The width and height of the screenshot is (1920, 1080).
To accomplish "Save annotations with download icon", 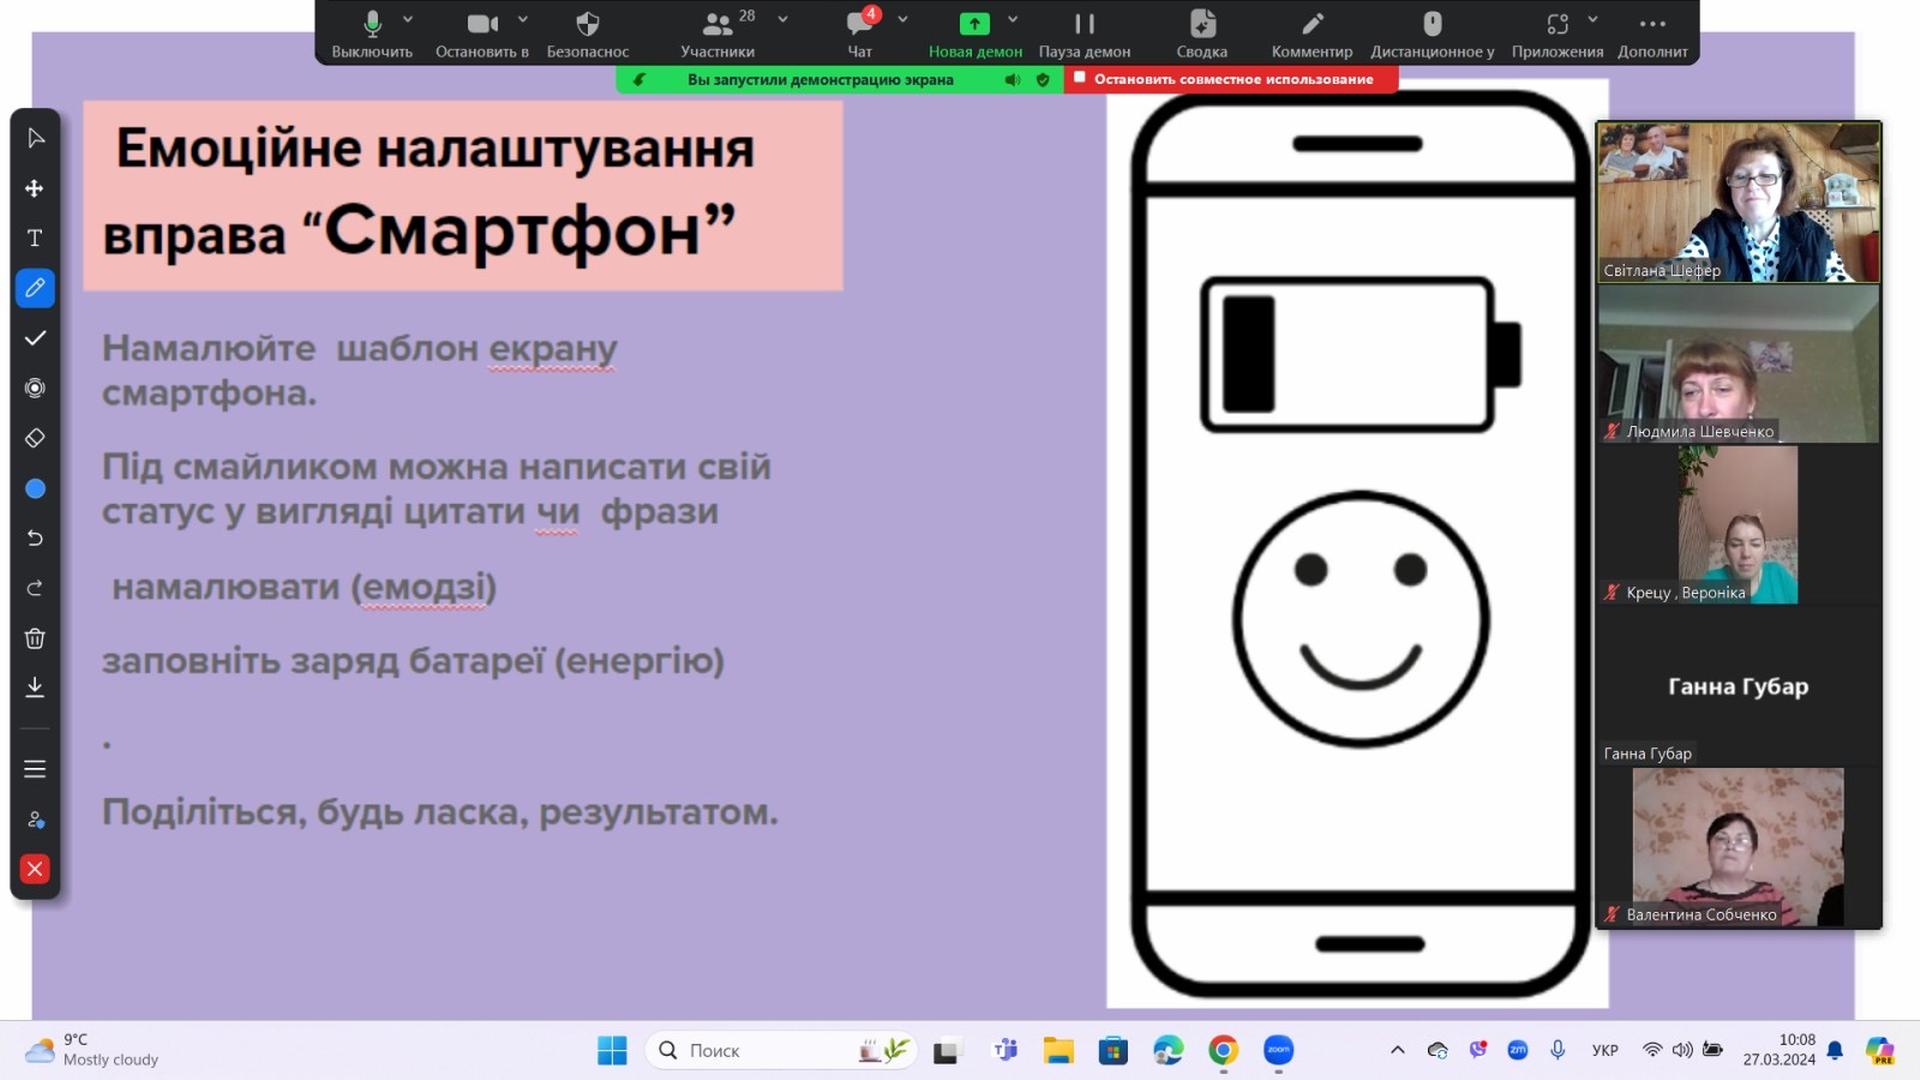I will pos(35,687).
